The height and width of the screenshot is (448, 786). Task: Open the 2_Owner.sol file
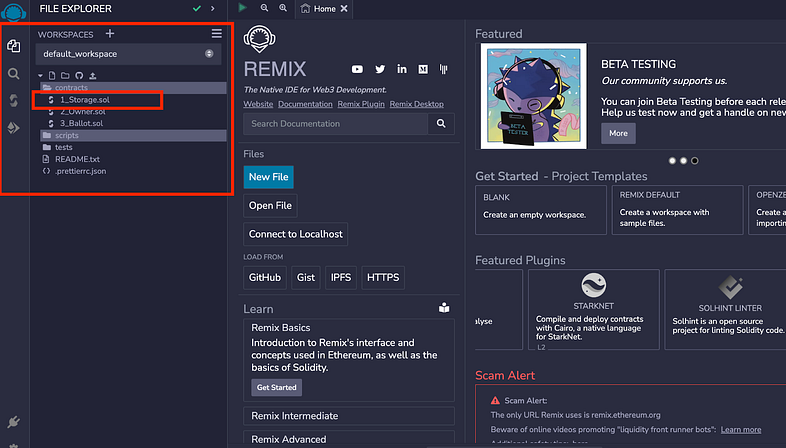83,112
